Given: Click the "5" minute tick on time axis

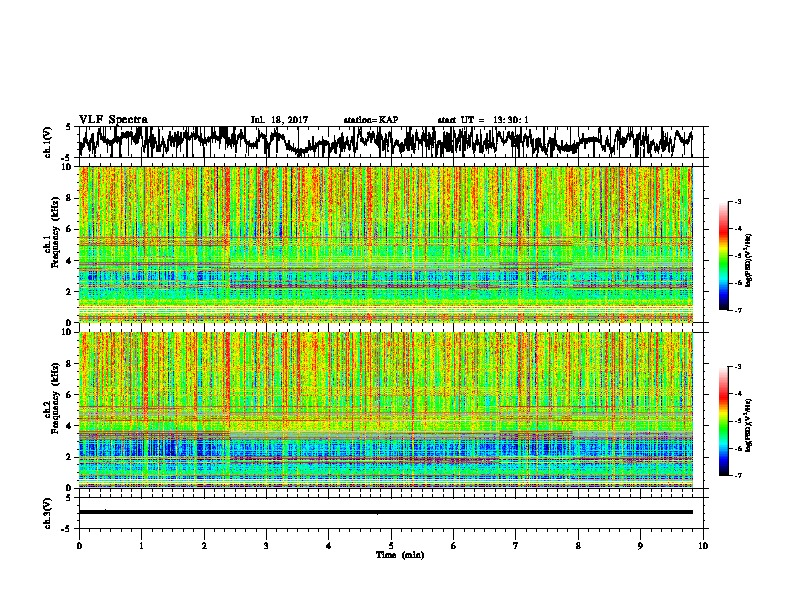Looking at the screenshot, I should click(391, 546).
